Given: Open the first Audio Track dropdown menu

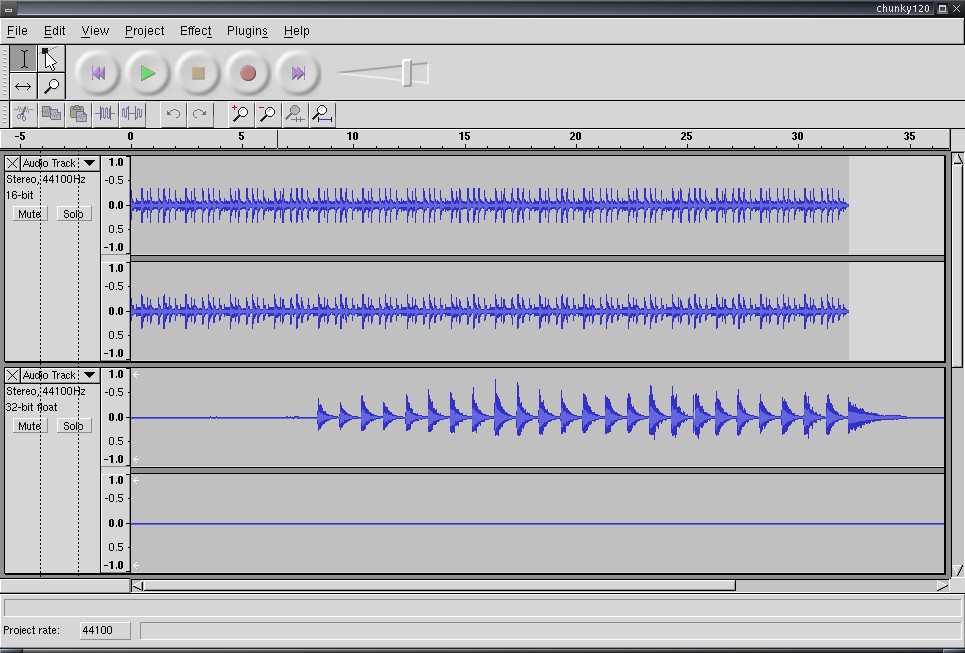Looking at the screenshot, I should tap(89, 163).
